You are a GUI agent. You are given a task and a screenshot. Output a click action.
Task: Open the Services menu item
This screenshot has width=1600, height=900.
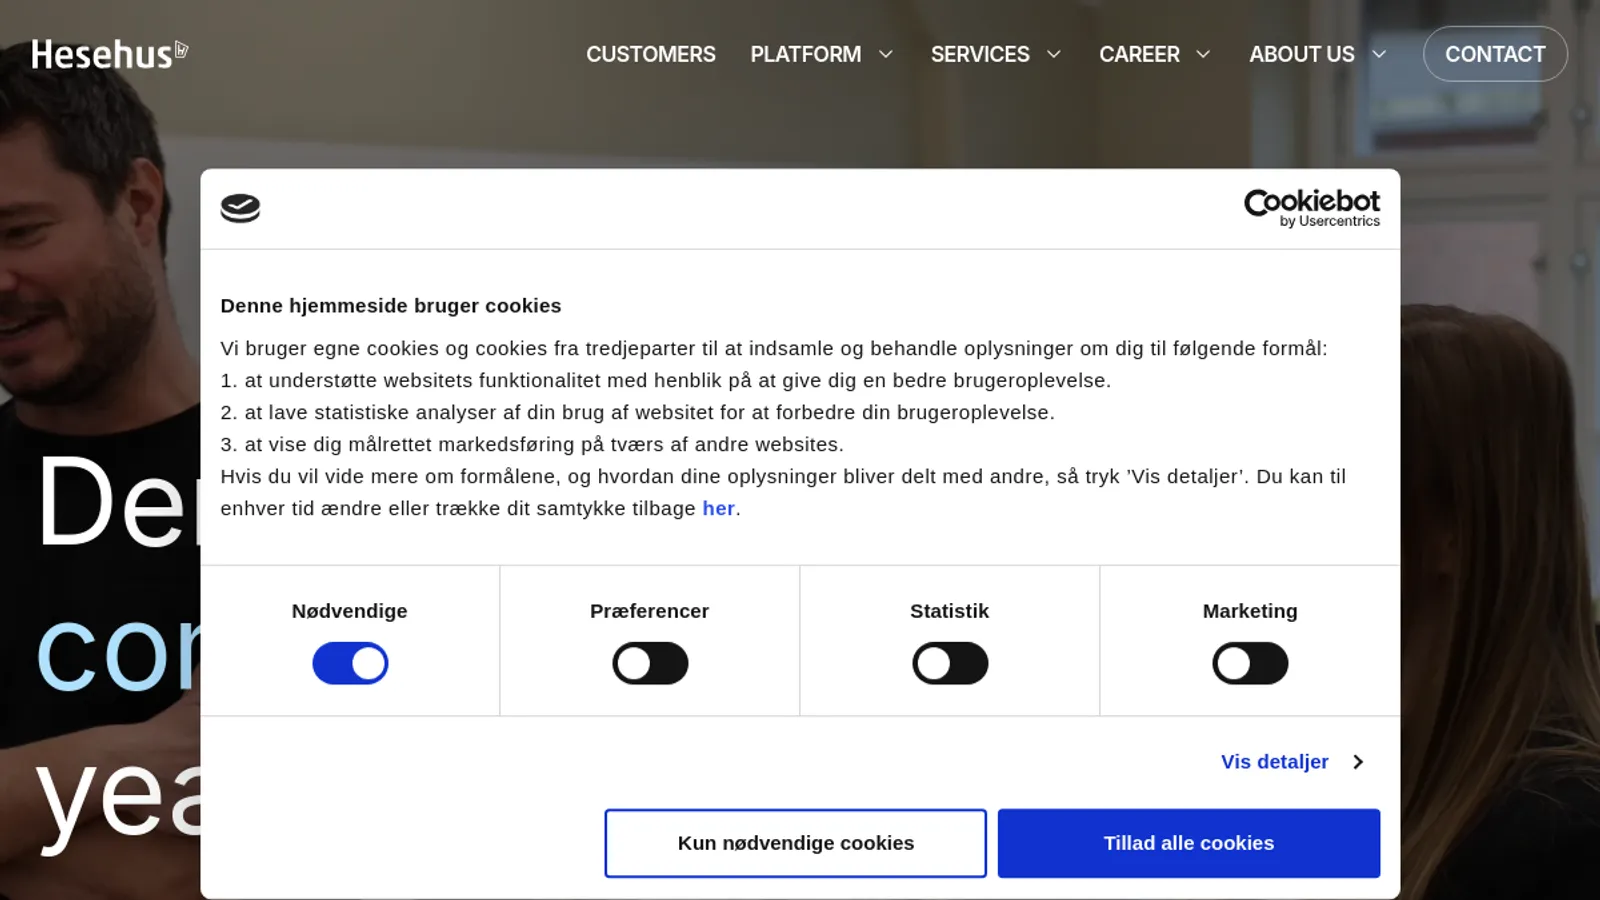pyautogui.click(x=980, y=54)
